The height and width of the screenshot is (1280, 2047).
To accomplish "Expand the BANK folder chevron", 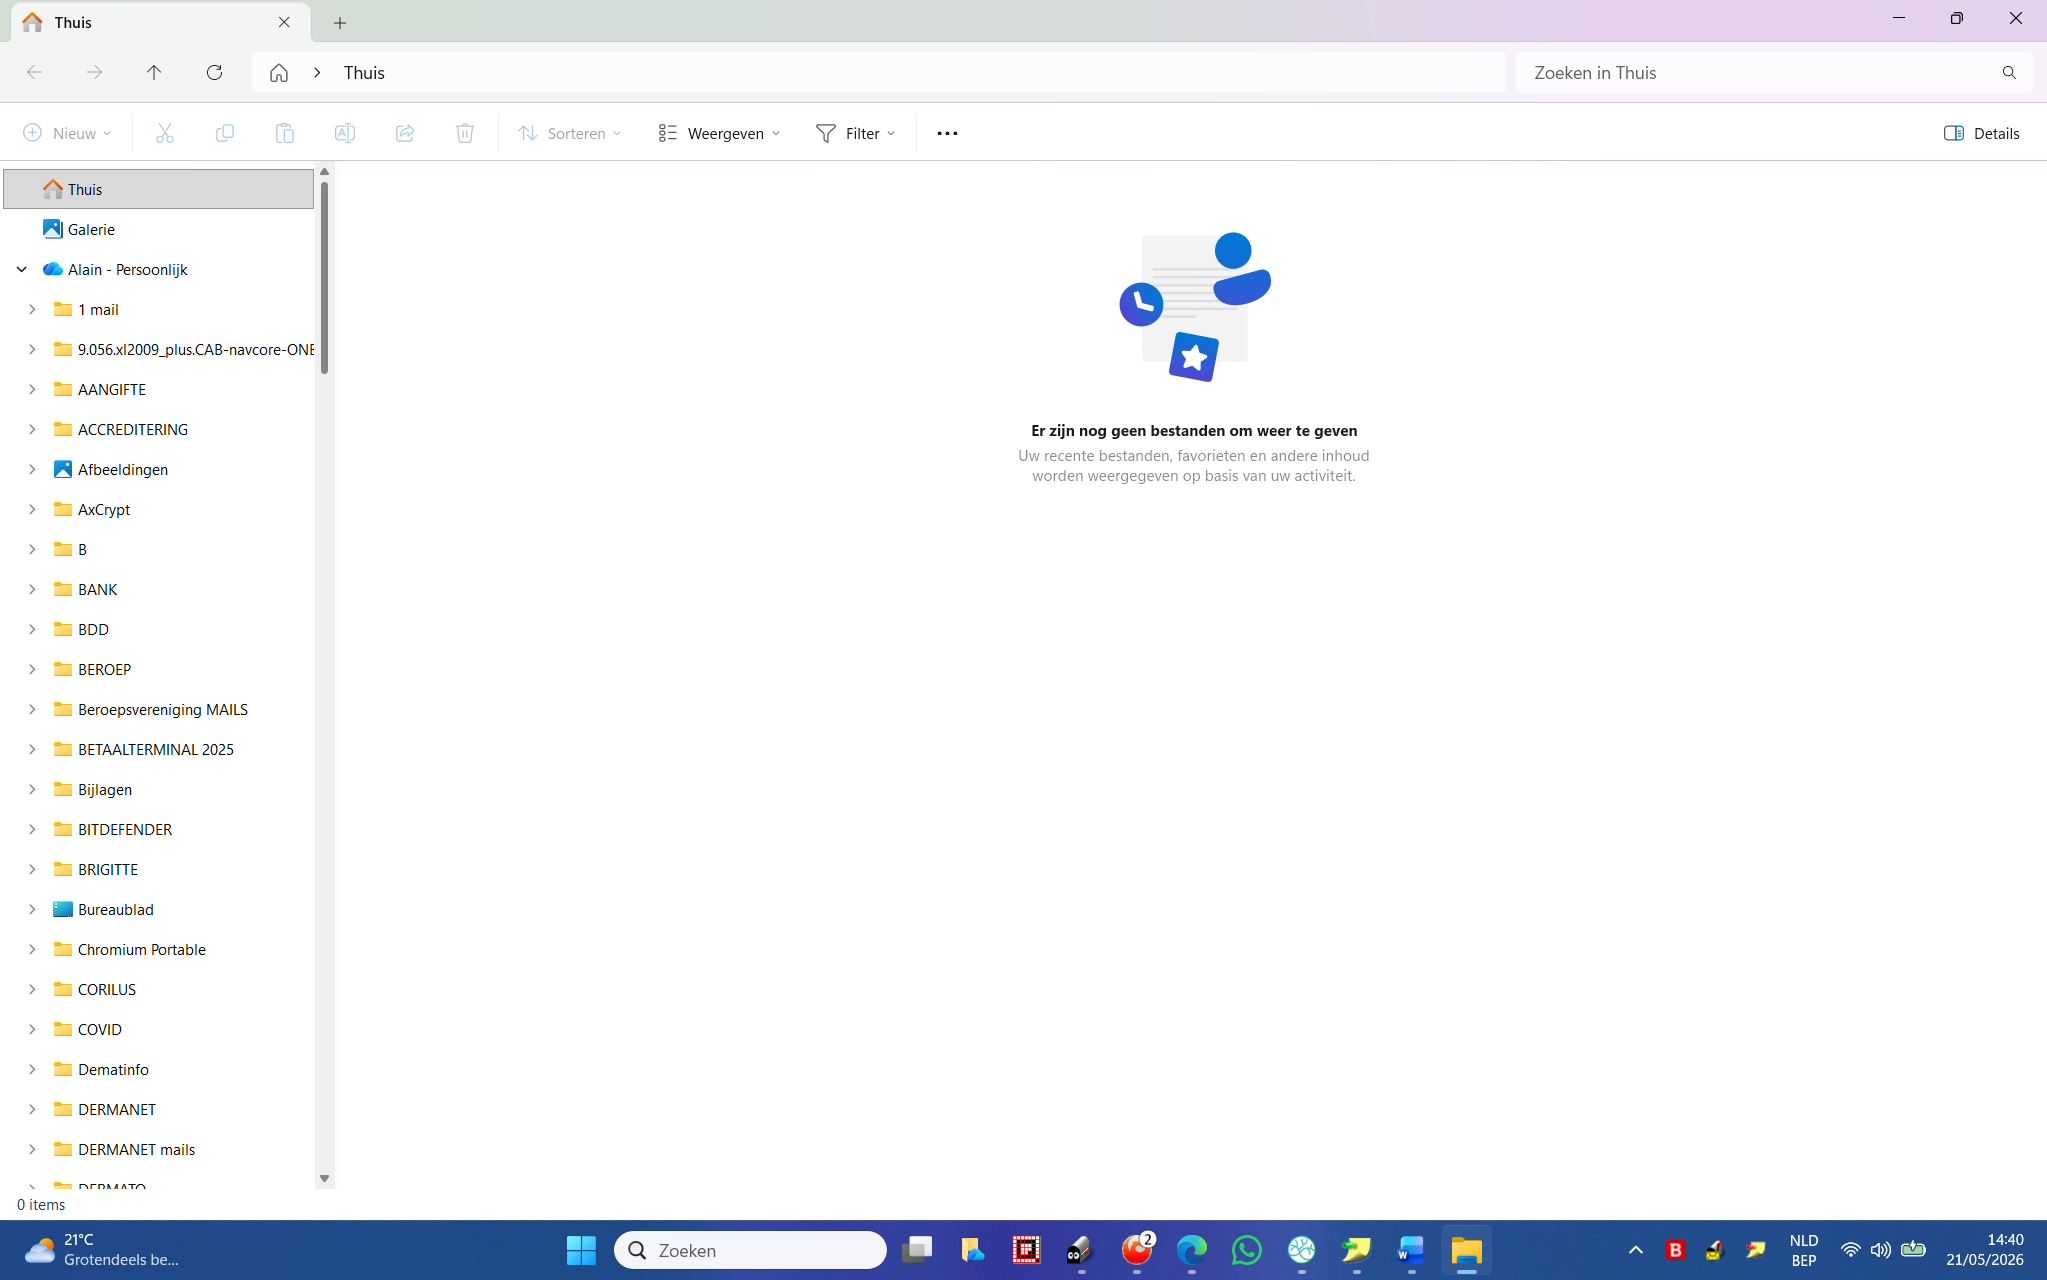I will click(x=32, y=589).
